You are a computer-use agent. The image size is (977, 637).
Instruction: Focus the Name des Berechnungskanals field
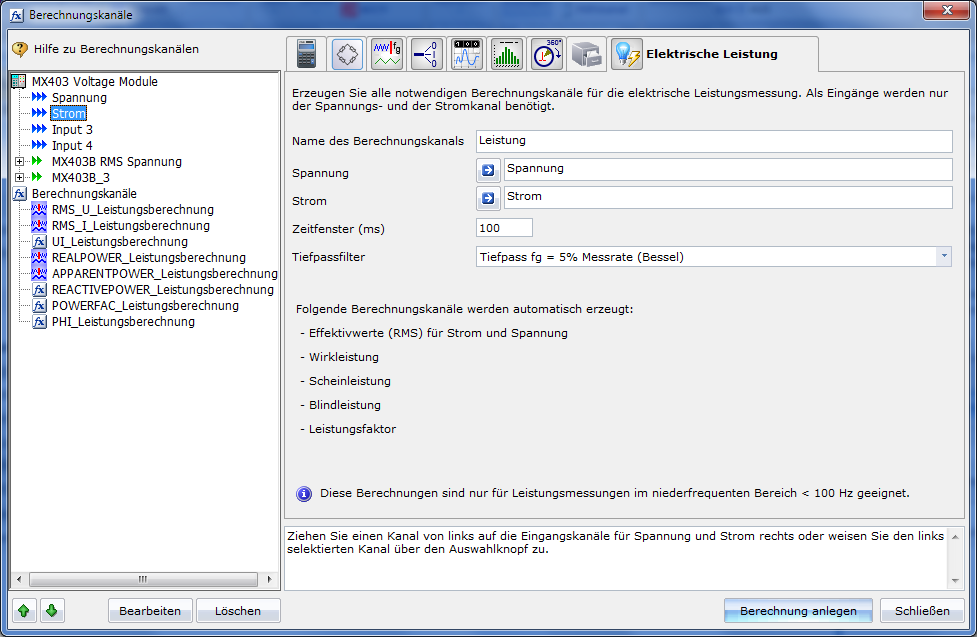[714, 141]
